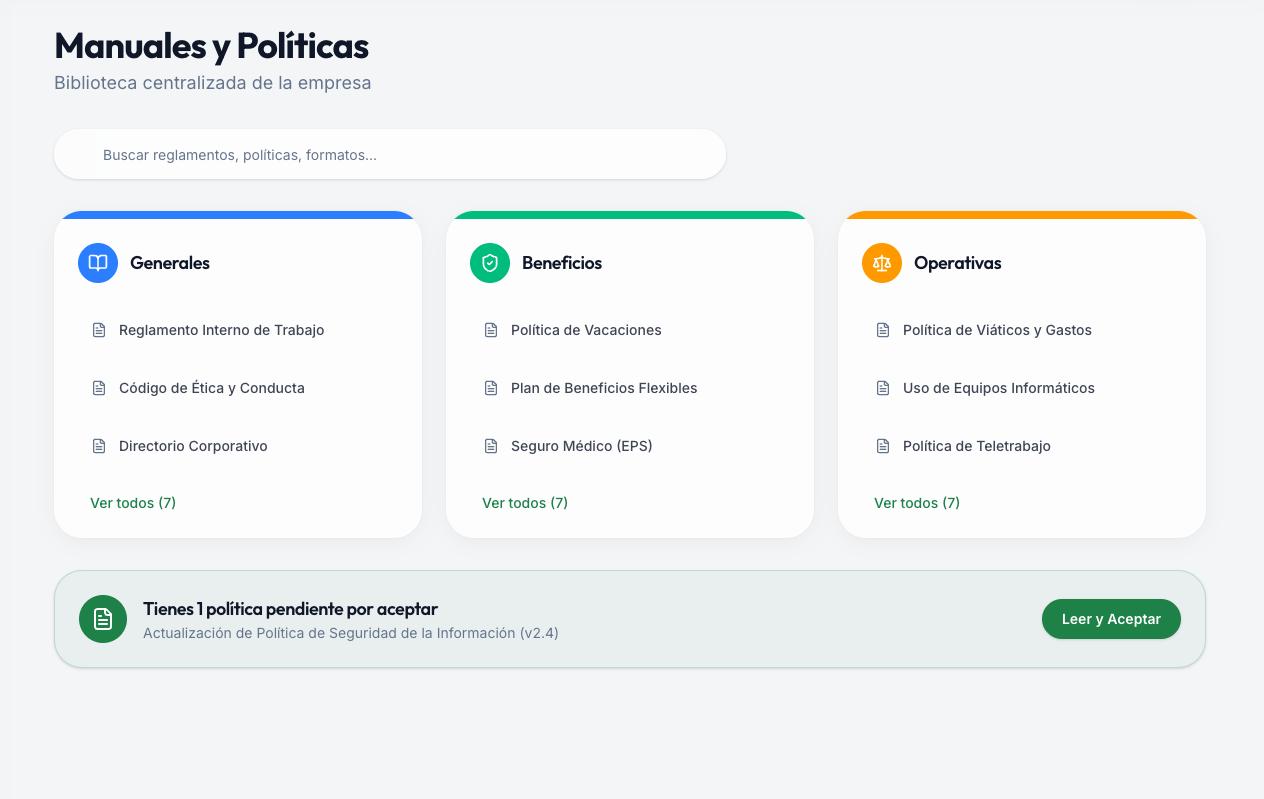The image size is (1264, 799).
Task: Click the document icon beside Política de Teletrabajo
Action: [883, 446]
